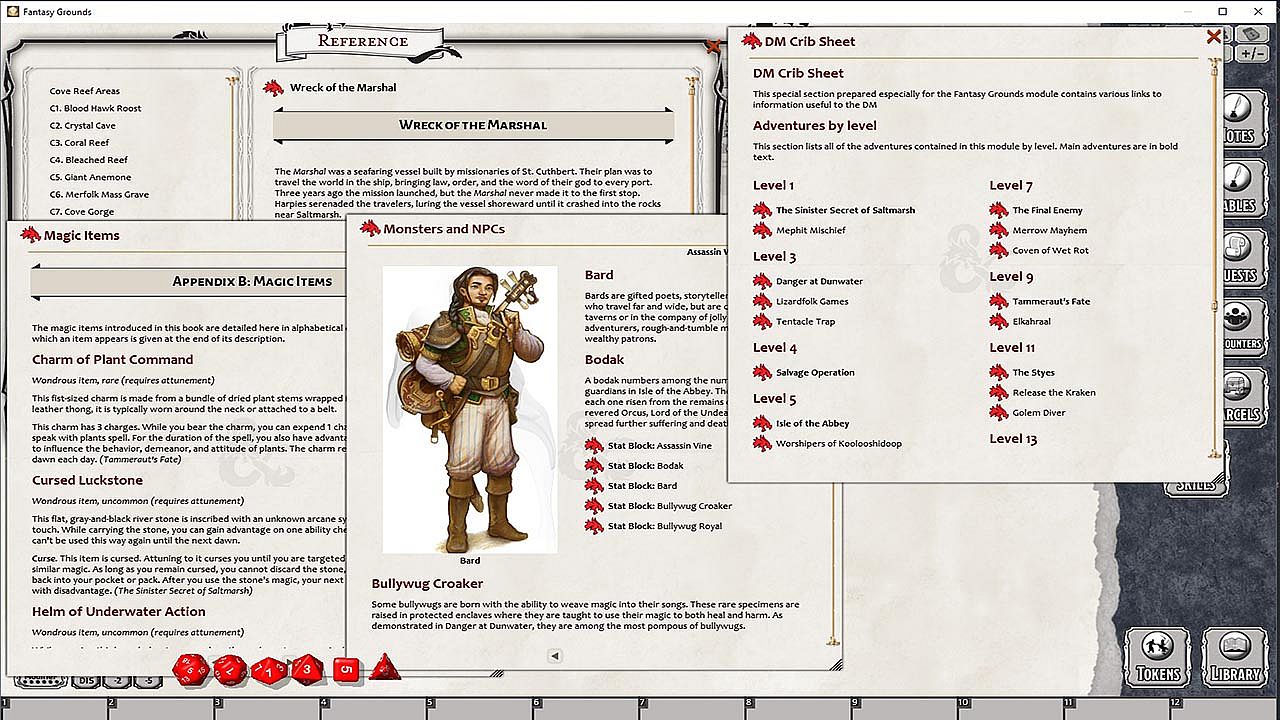
Task: Select Cove Reef Areas in Reference list
Action: click(85, 91)
